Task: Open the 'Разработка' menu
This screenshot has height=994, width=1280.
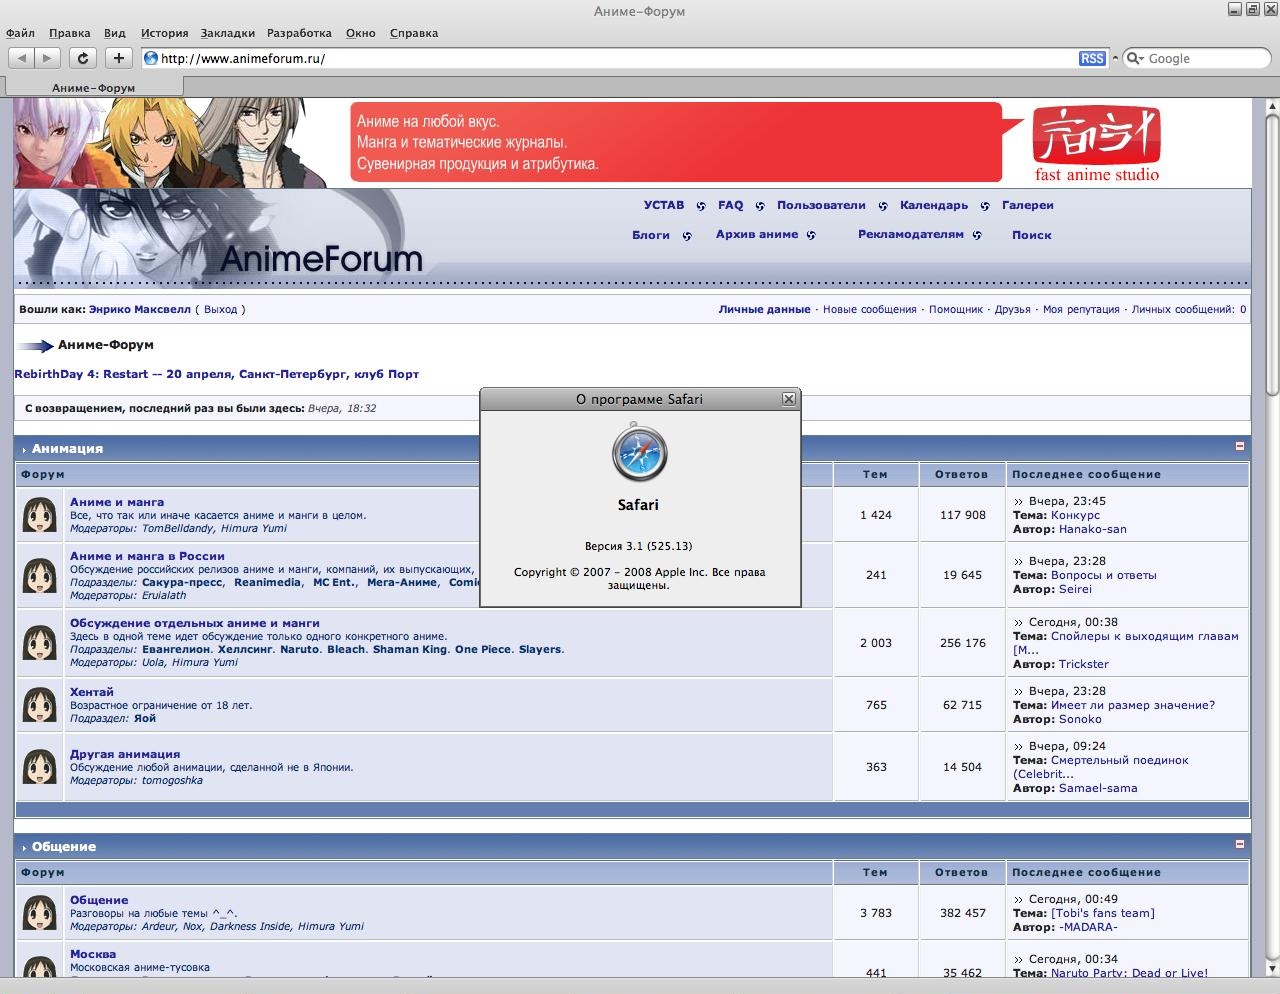Action: click(x=300, y=33)
